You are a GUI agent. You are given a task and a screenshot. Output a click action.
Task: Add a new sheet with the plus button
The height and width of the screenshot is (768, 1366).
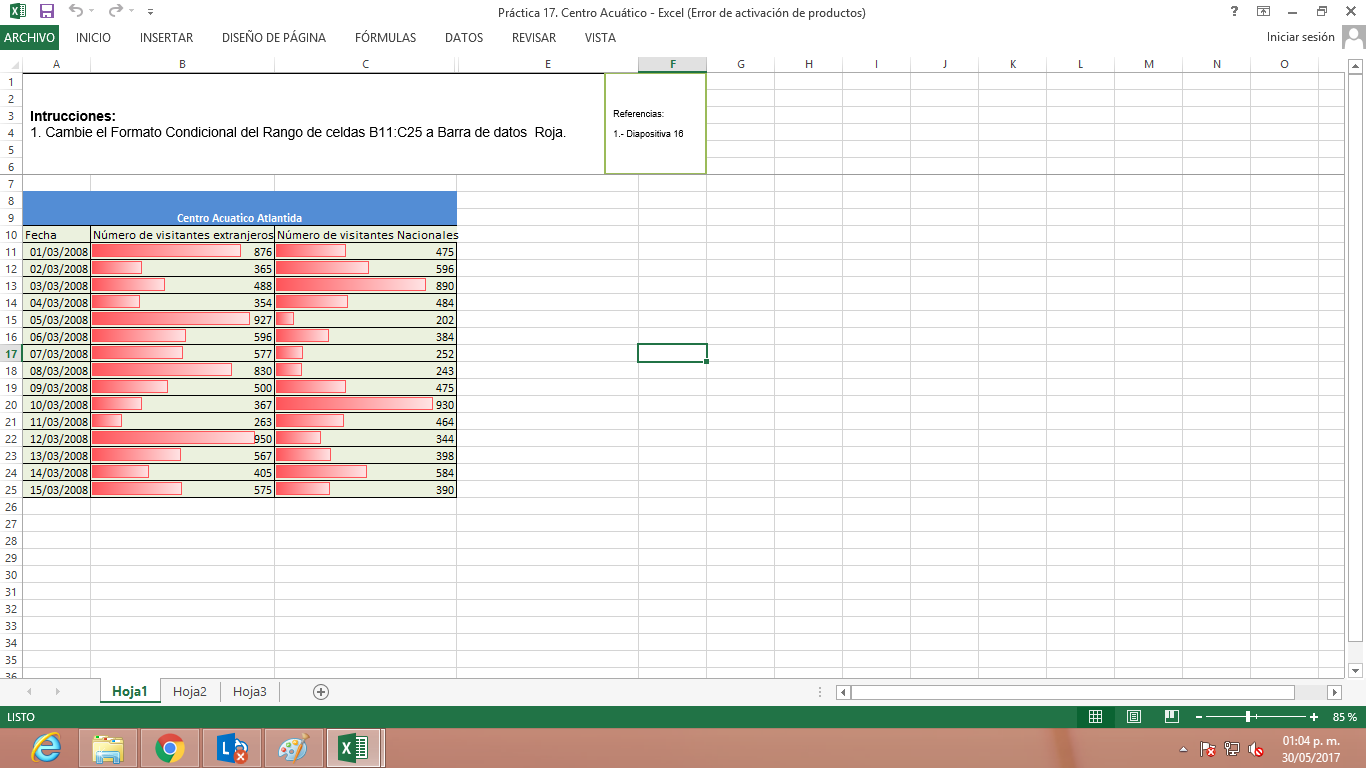321,691
